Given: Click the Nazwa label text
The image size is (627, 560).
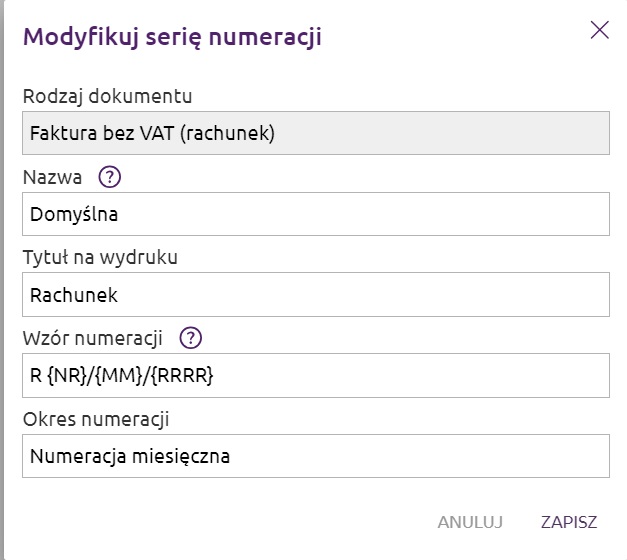Looking at the screenshot, I should click(52, 177).
